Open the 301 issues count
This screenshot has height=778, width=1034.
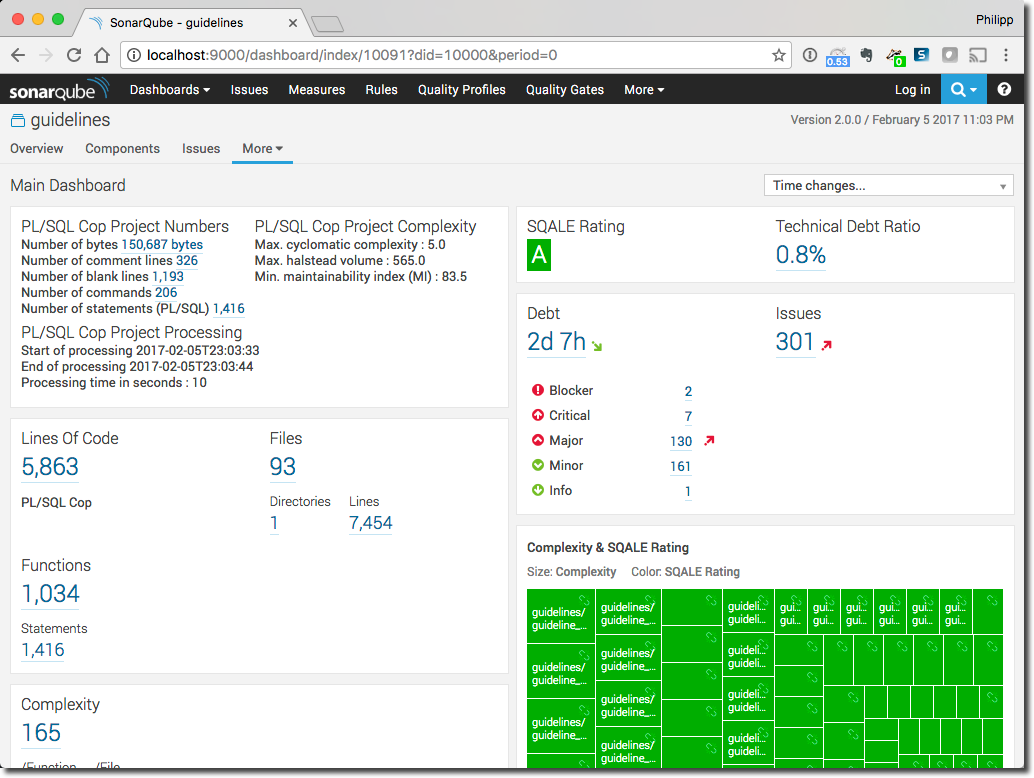click(x=795, y=342)
